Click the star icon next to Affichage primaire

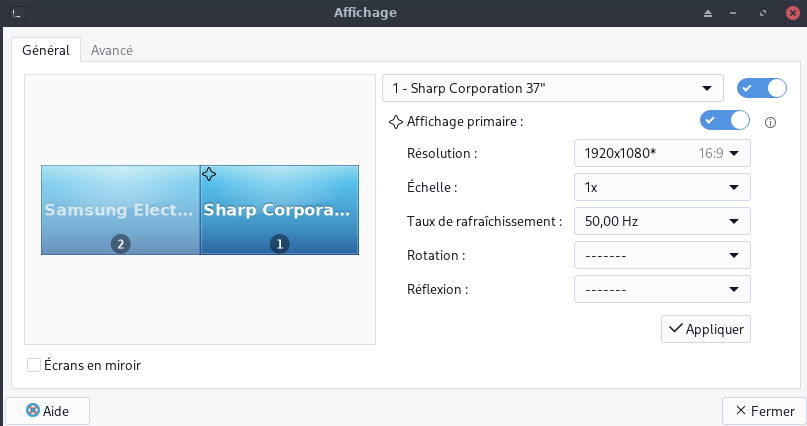point(395,121)
